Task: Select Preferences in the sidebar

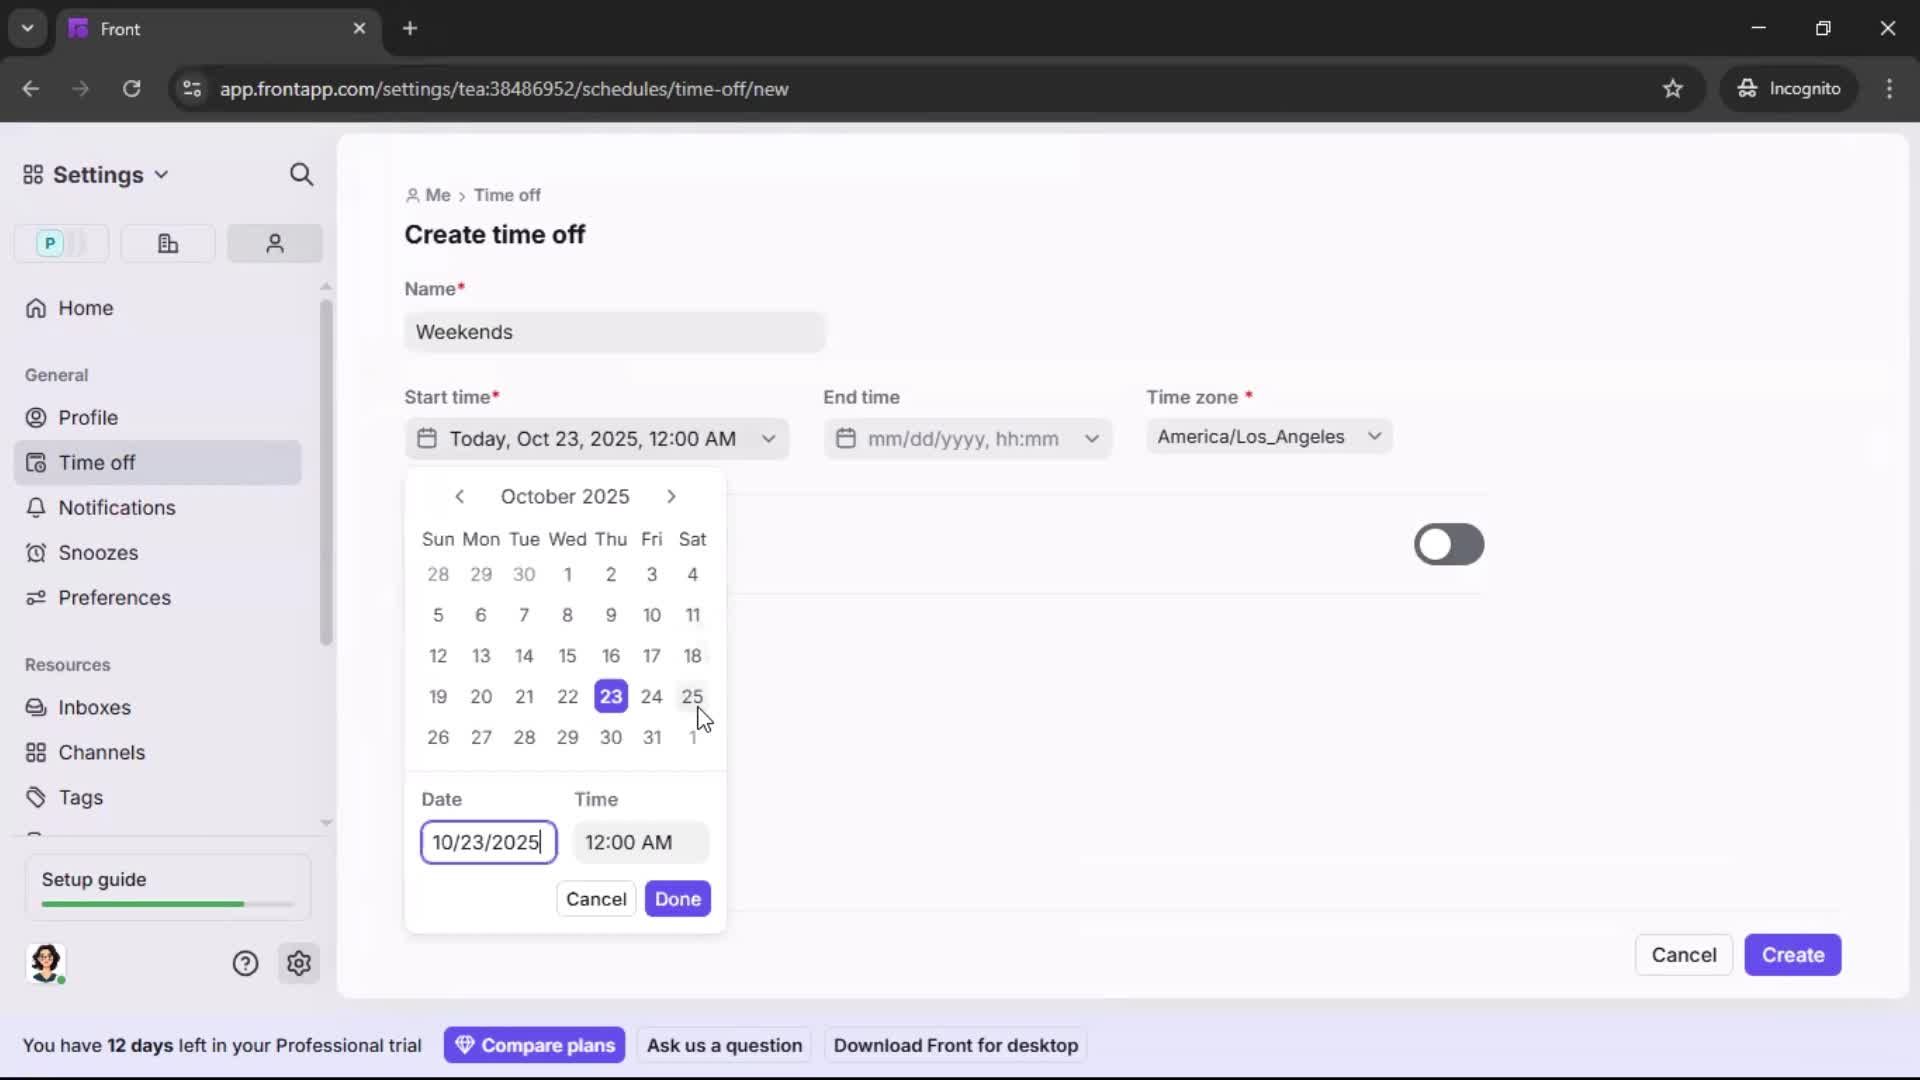Action: click(x=113, y=598)
